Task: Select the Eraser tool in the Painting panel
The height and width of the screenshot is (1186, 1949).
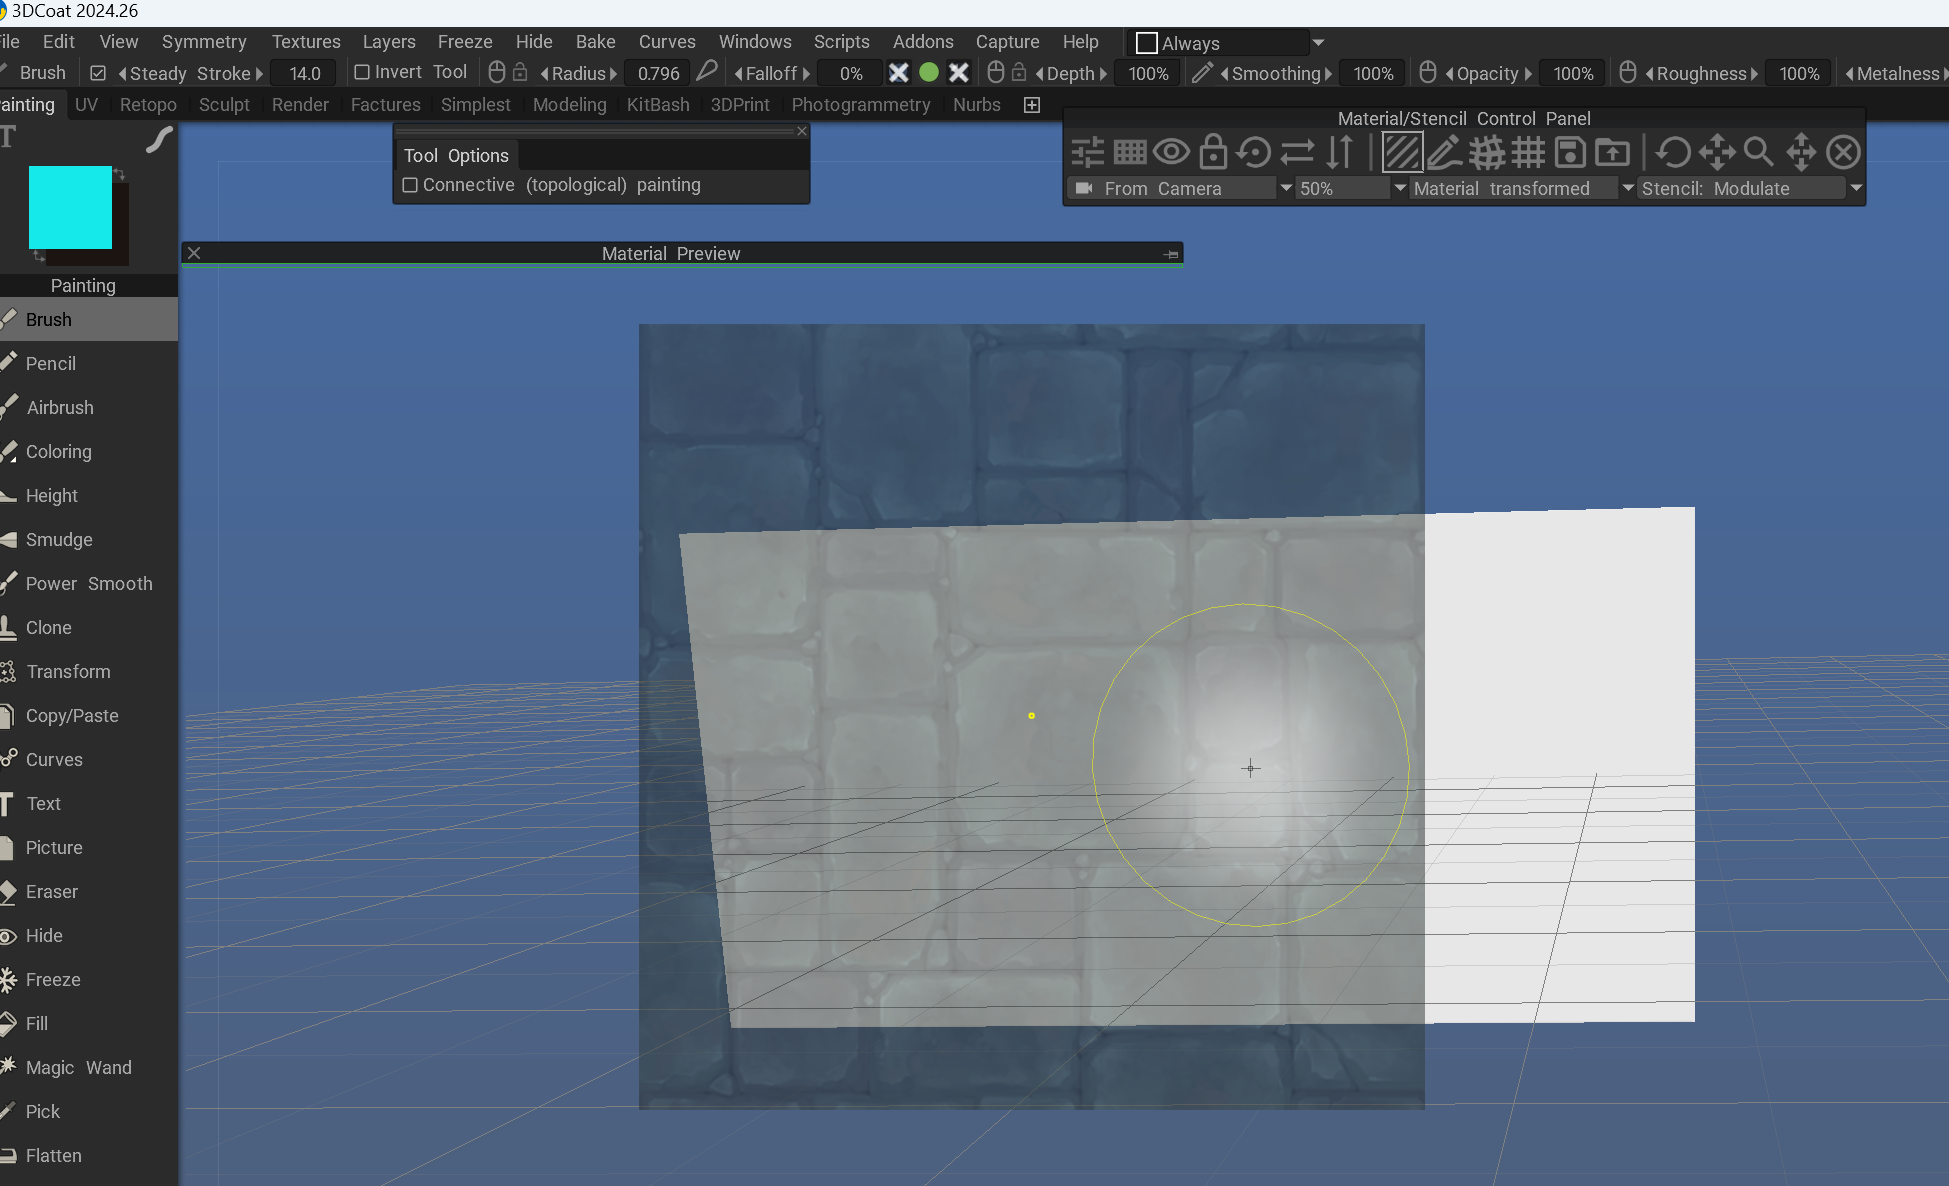Action: (x=51, y=891)
